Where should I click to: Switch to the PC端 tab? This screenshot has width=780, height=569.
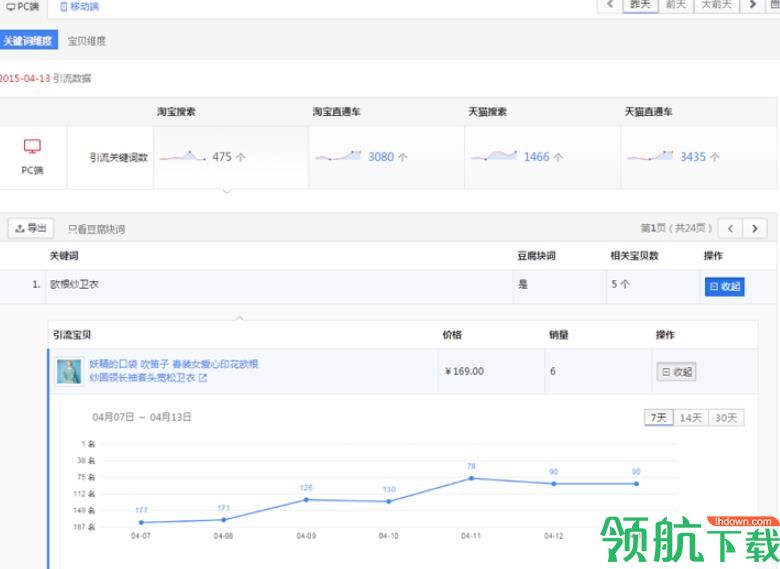[x=23, y=6]
